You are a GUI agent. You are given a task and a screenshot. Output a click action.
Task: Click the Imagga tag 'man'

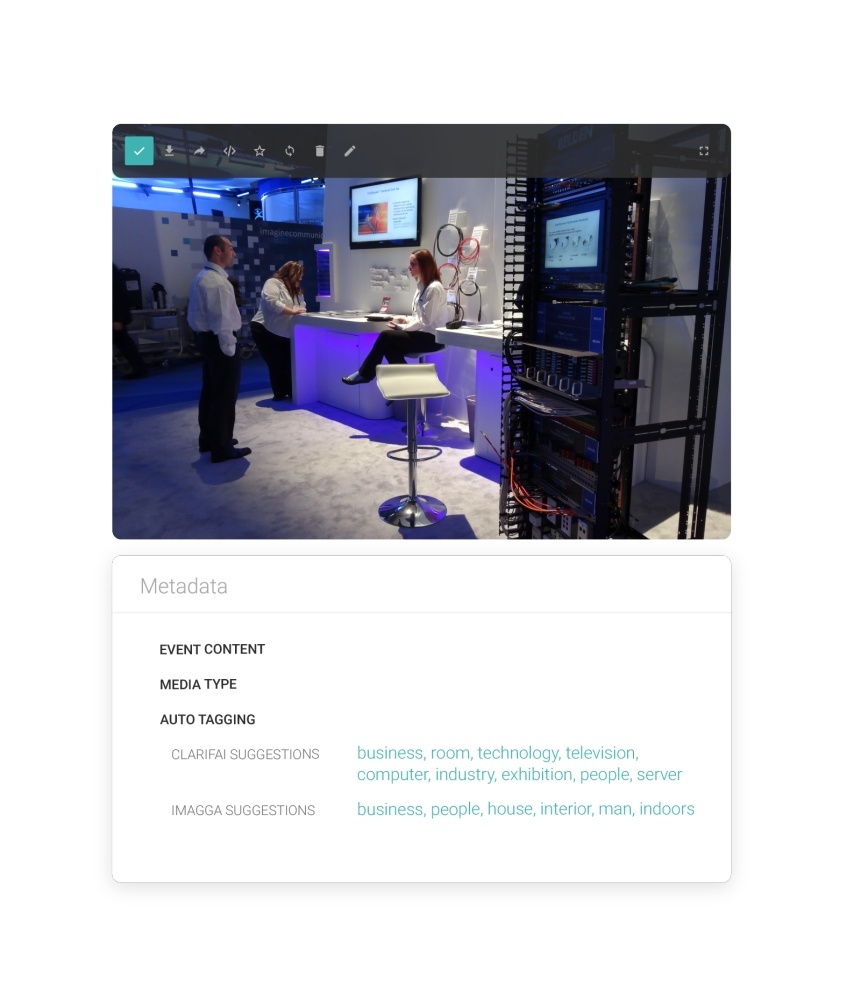[616, 809]
